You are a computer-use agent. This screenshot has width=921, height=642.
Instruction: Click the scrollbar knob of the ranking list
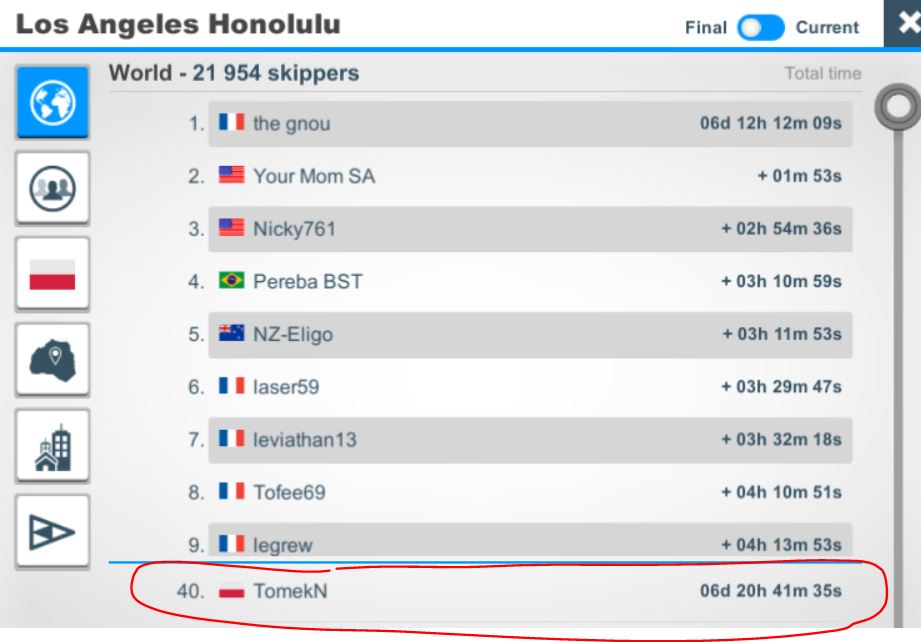[897, 107]
